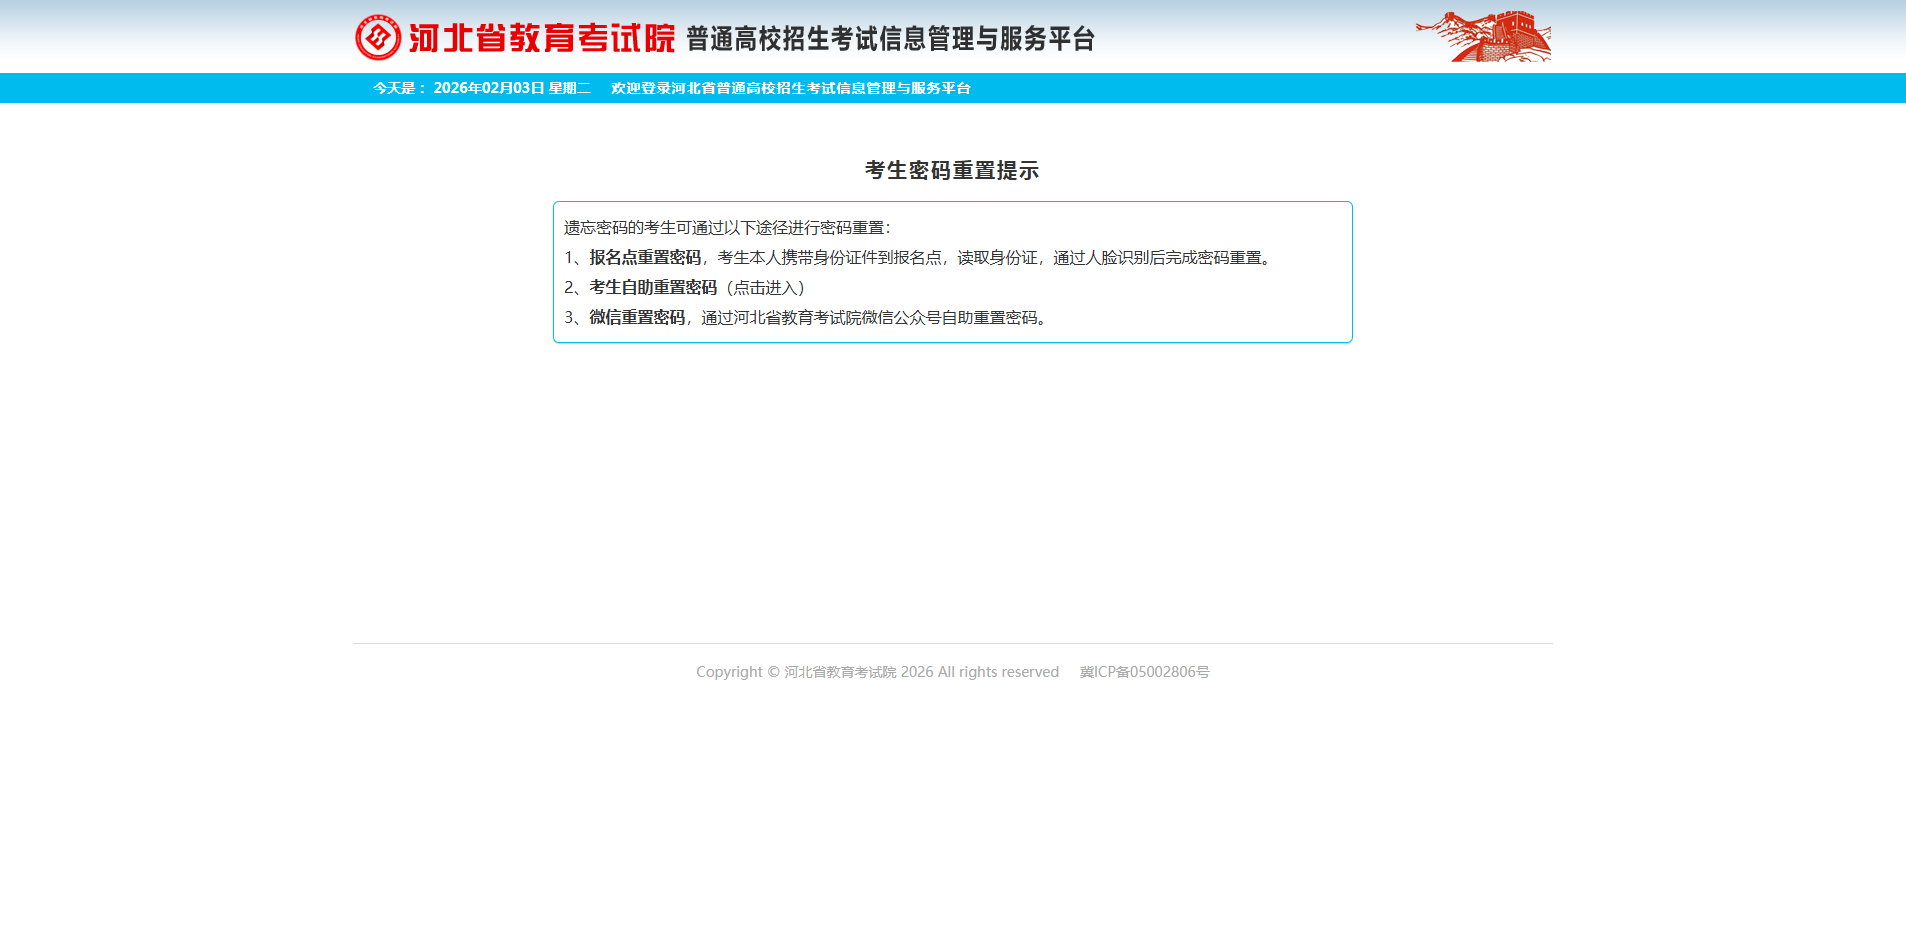Click the 通过河北省教育考试院微信公众号 instruction text
Screen dimensions: 1906x949
tap(870, 318)
